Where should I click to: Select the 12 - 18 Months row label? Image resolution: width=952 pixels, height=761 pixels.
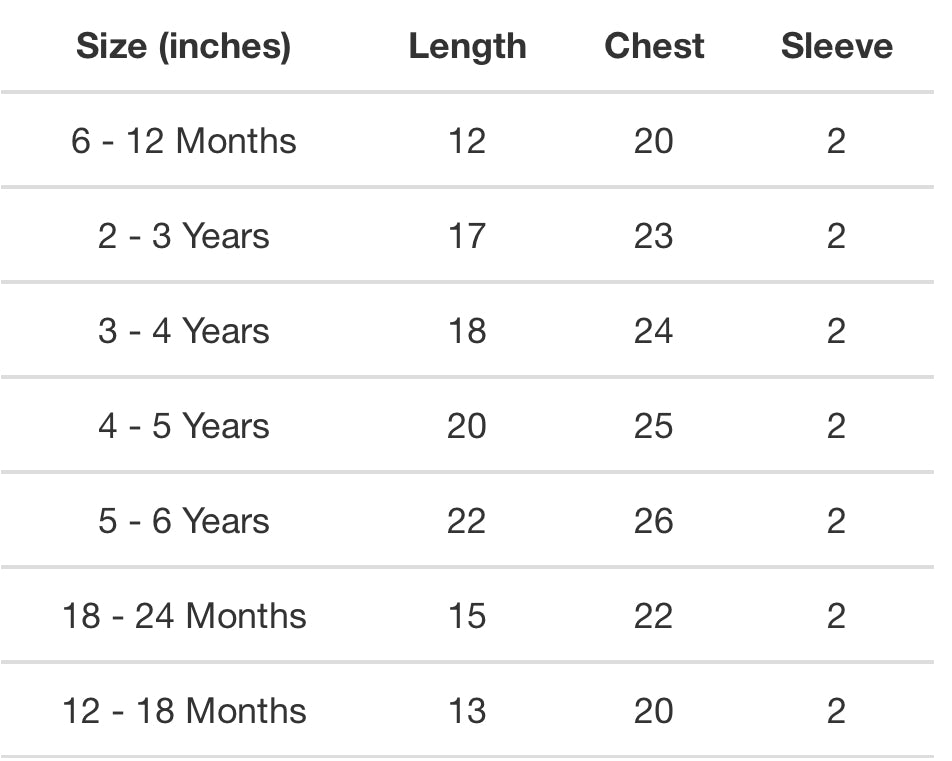(183, 711)
